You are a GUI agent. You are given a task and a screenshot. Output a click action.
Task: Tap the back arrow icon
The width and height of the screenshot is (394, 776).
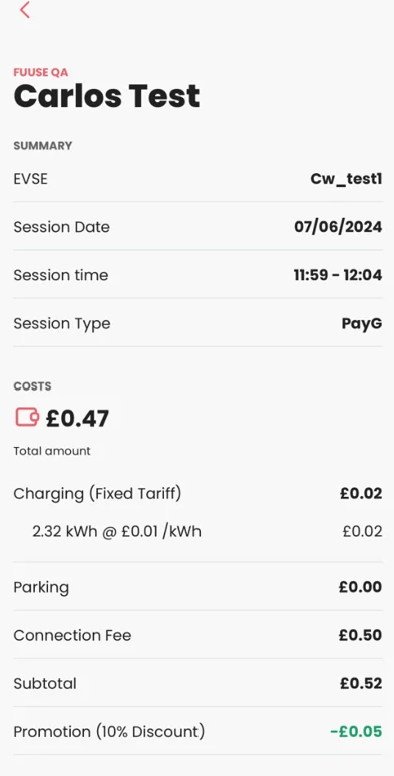[x=25, y=10]
